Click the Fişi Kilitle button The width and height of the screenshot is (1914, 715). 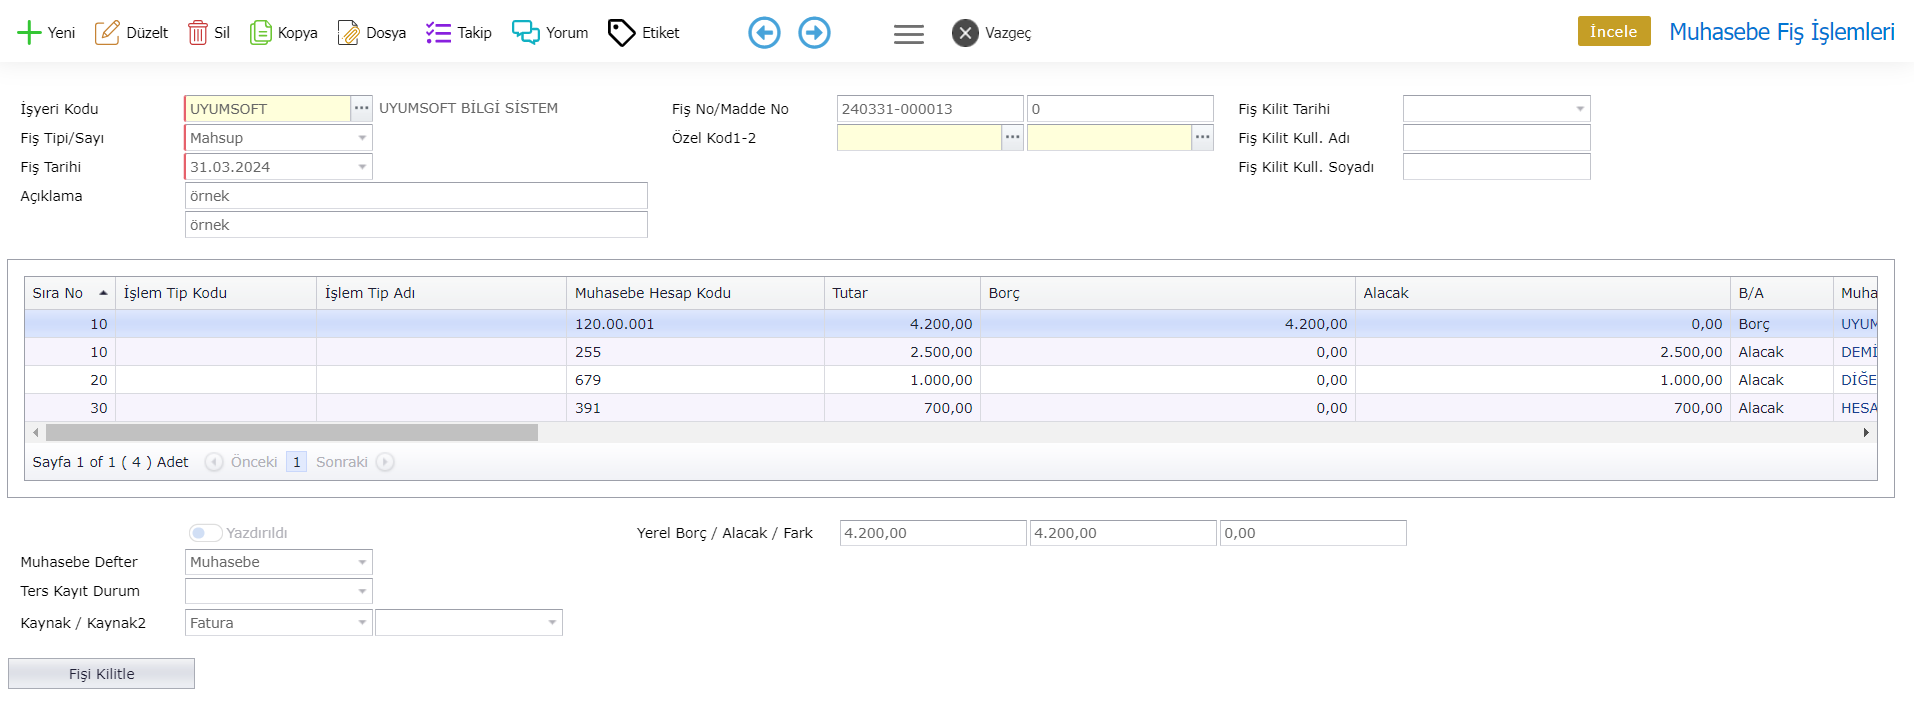point(101,674)
